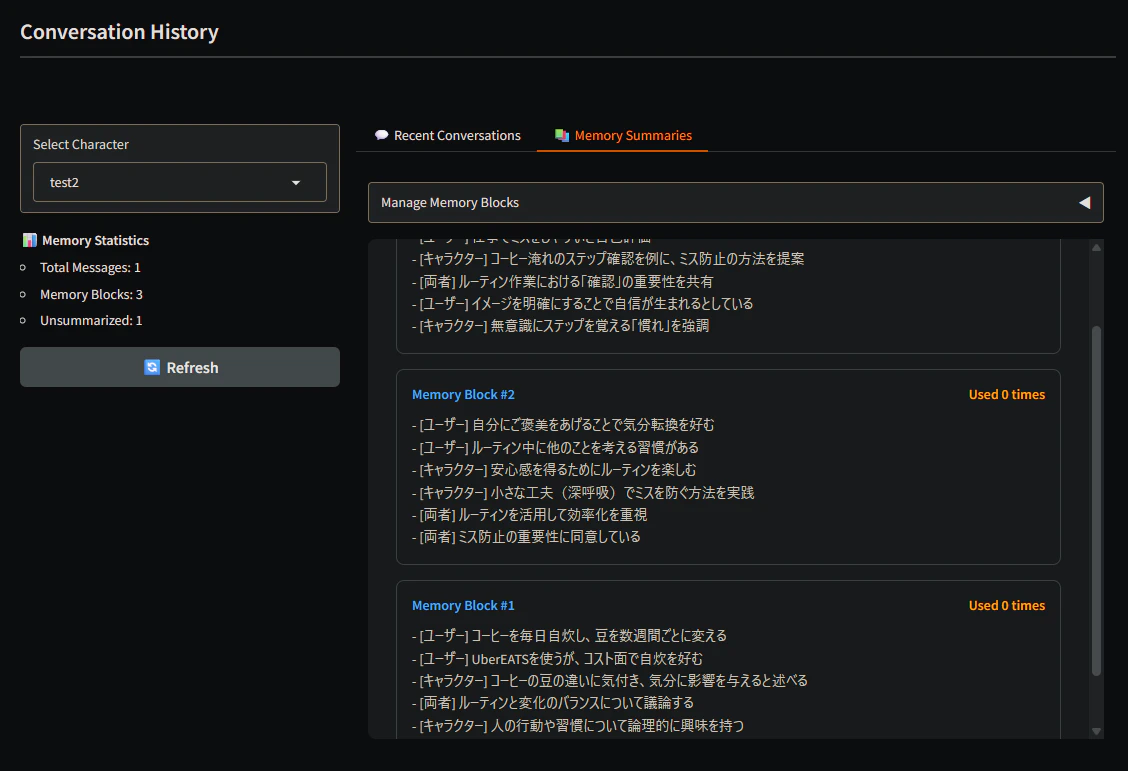Click the Select Character label
The width and height of the screenshot is (1128, 771).
(81, 145)
